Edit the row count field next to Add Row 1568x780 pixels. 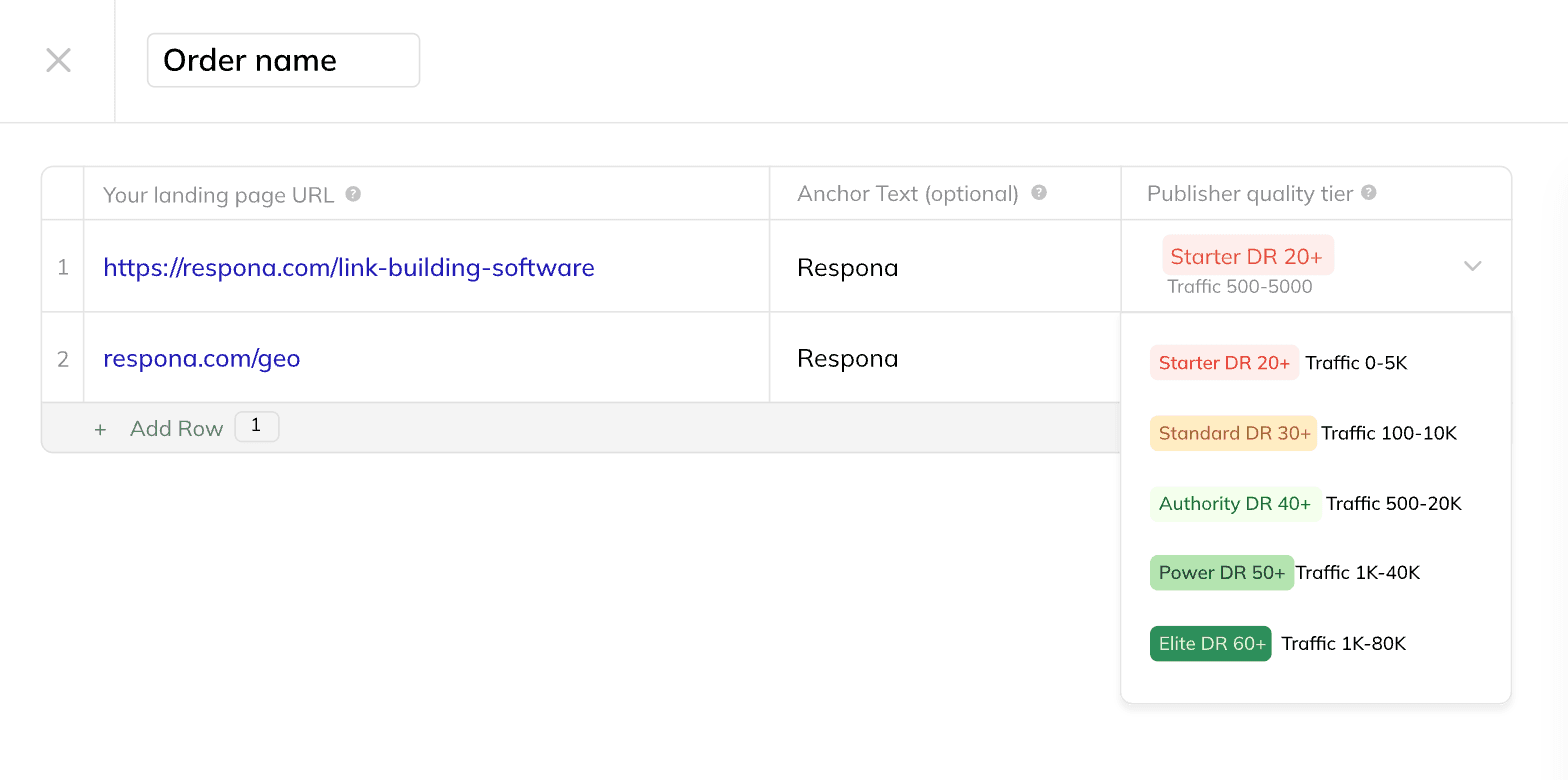point(257,427)
